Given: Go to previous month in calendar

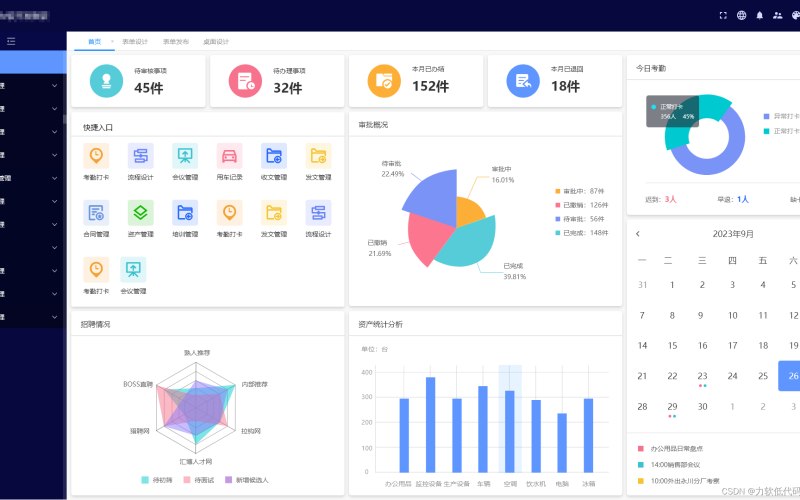Looking at the screenshot, I should click(x=638, y=234).
